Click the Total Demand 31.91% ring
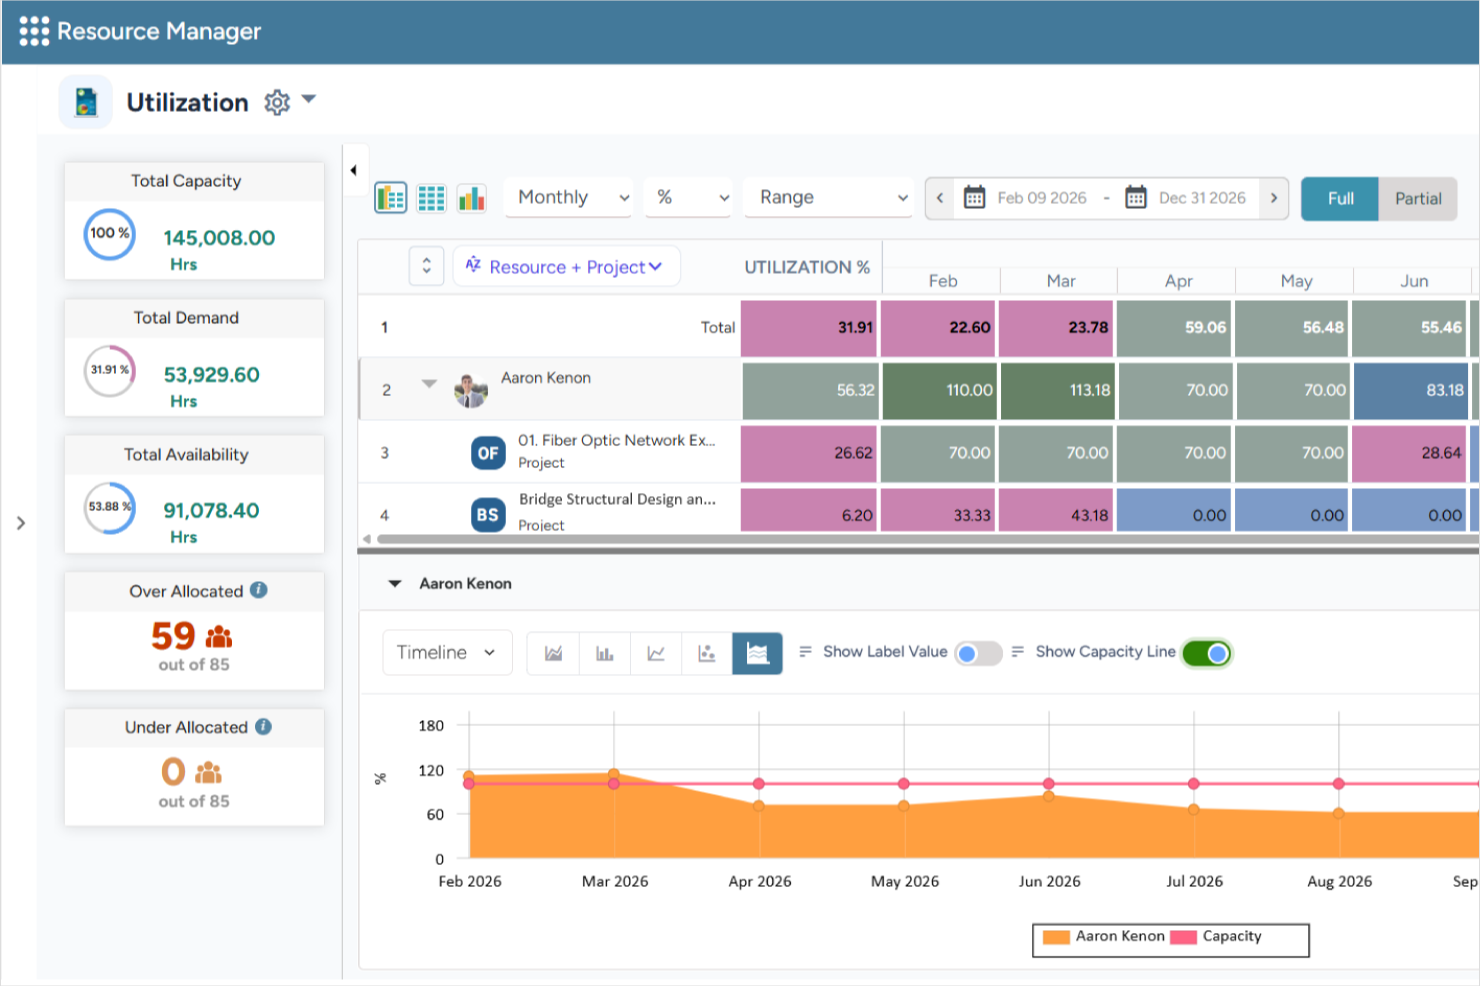The image size is (1480, 987). click(110, 371)
